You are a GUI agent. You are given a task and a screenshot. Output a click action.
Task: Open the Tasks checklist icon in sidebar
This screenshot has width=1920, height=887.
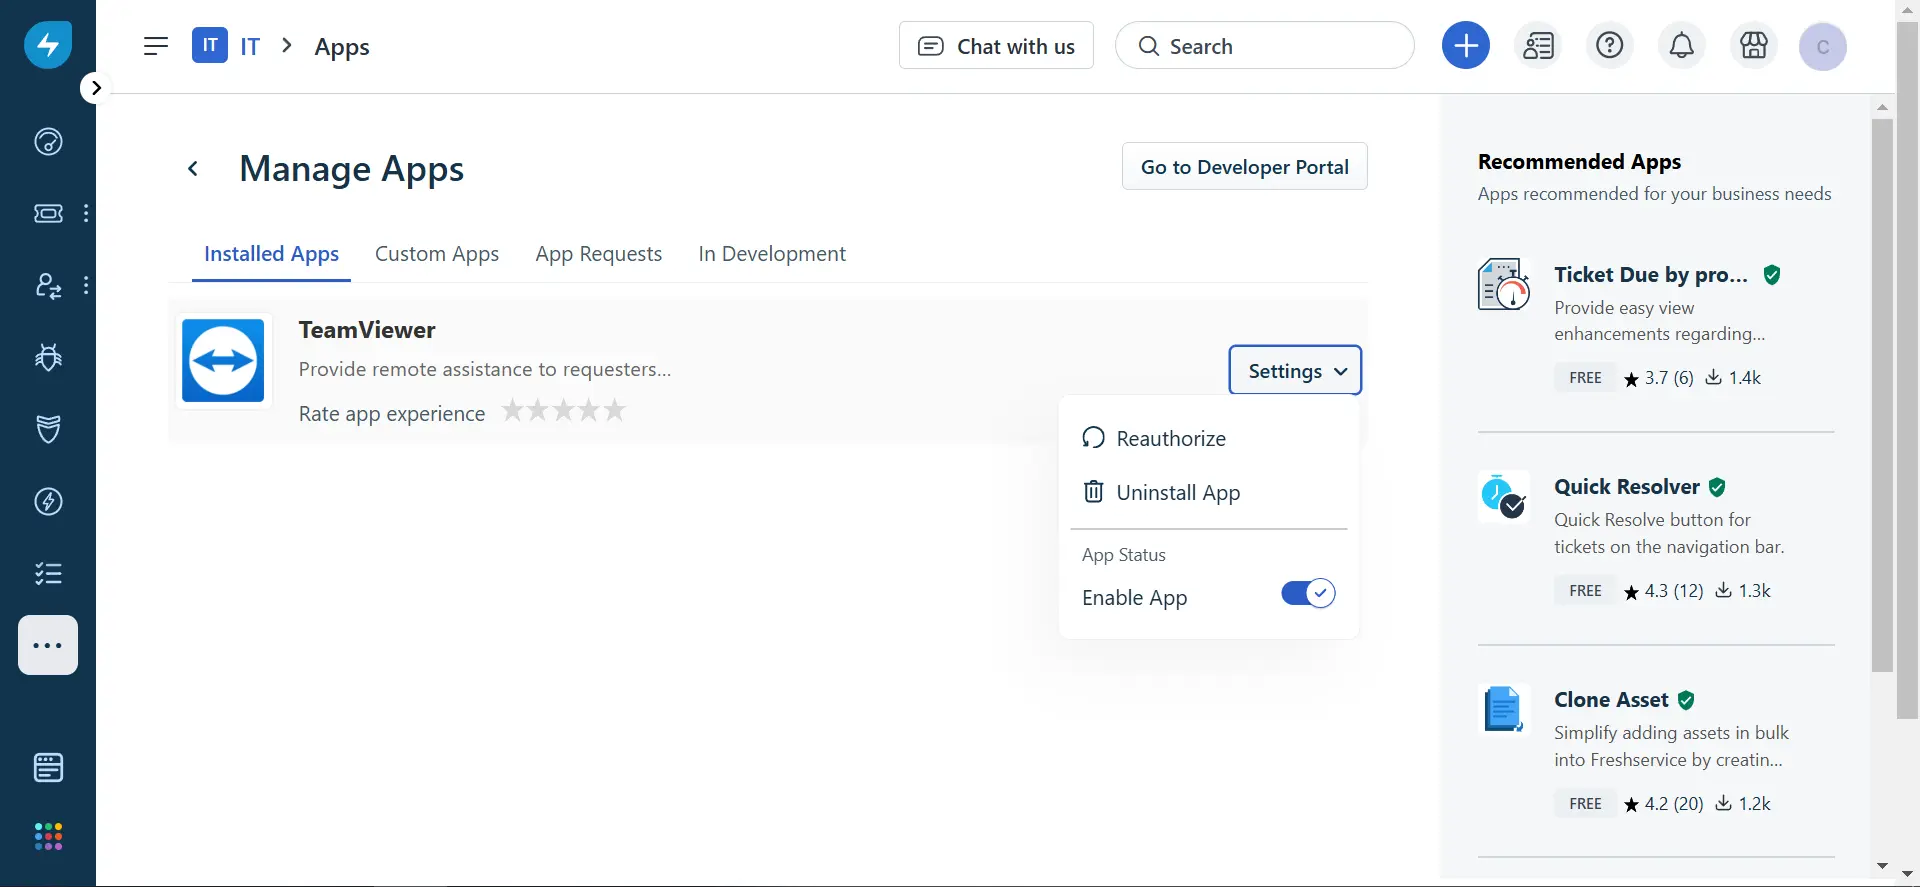(x=48, y=573)
